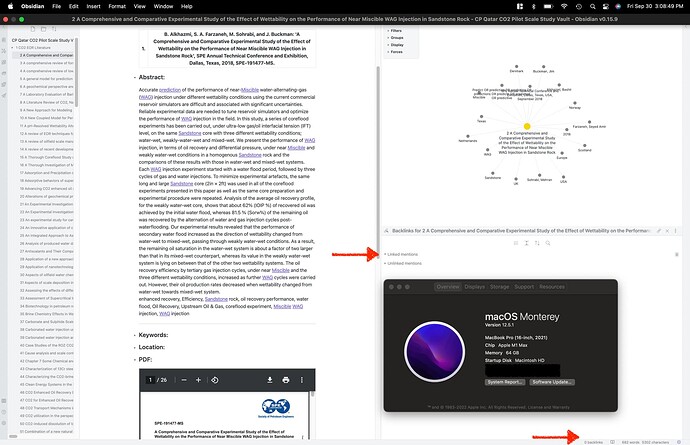Image resolution: width=690 pixels, height=445 pixels.
Task: Click the PDF page number field
Action: click(x=150, y=380)
